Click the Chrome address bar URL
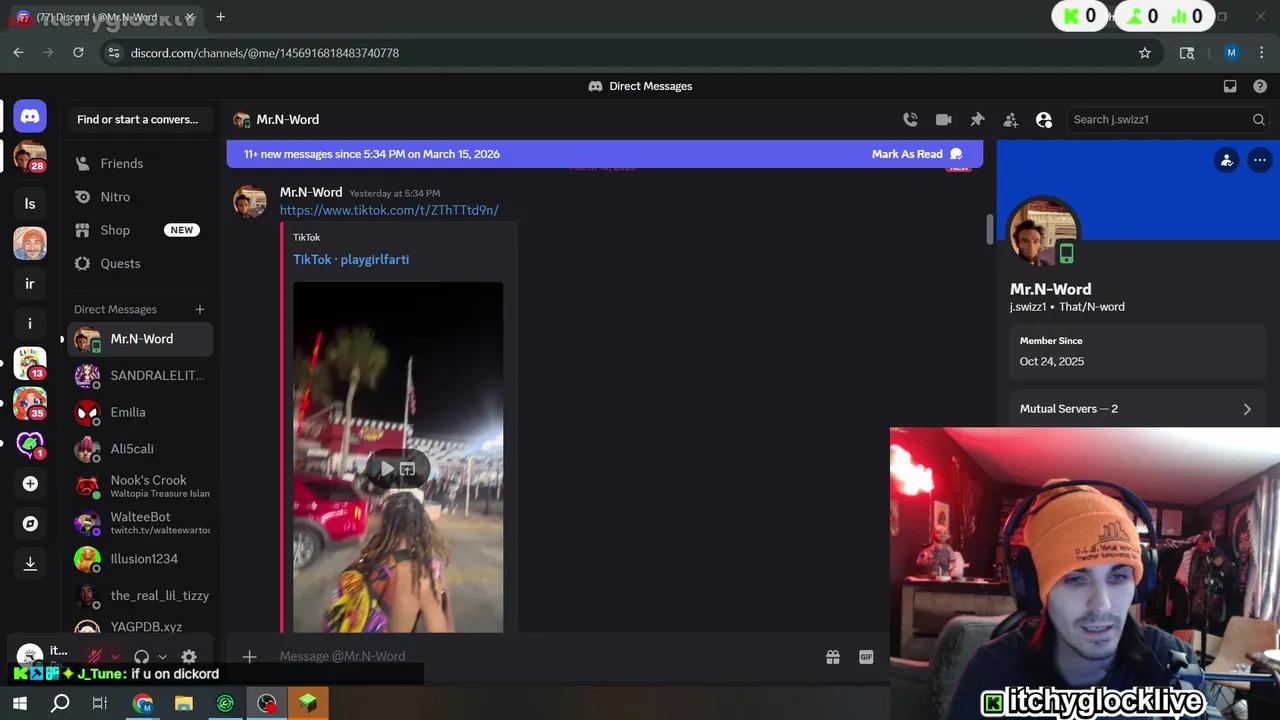1280x720 pixels. (x=265, y=53)
